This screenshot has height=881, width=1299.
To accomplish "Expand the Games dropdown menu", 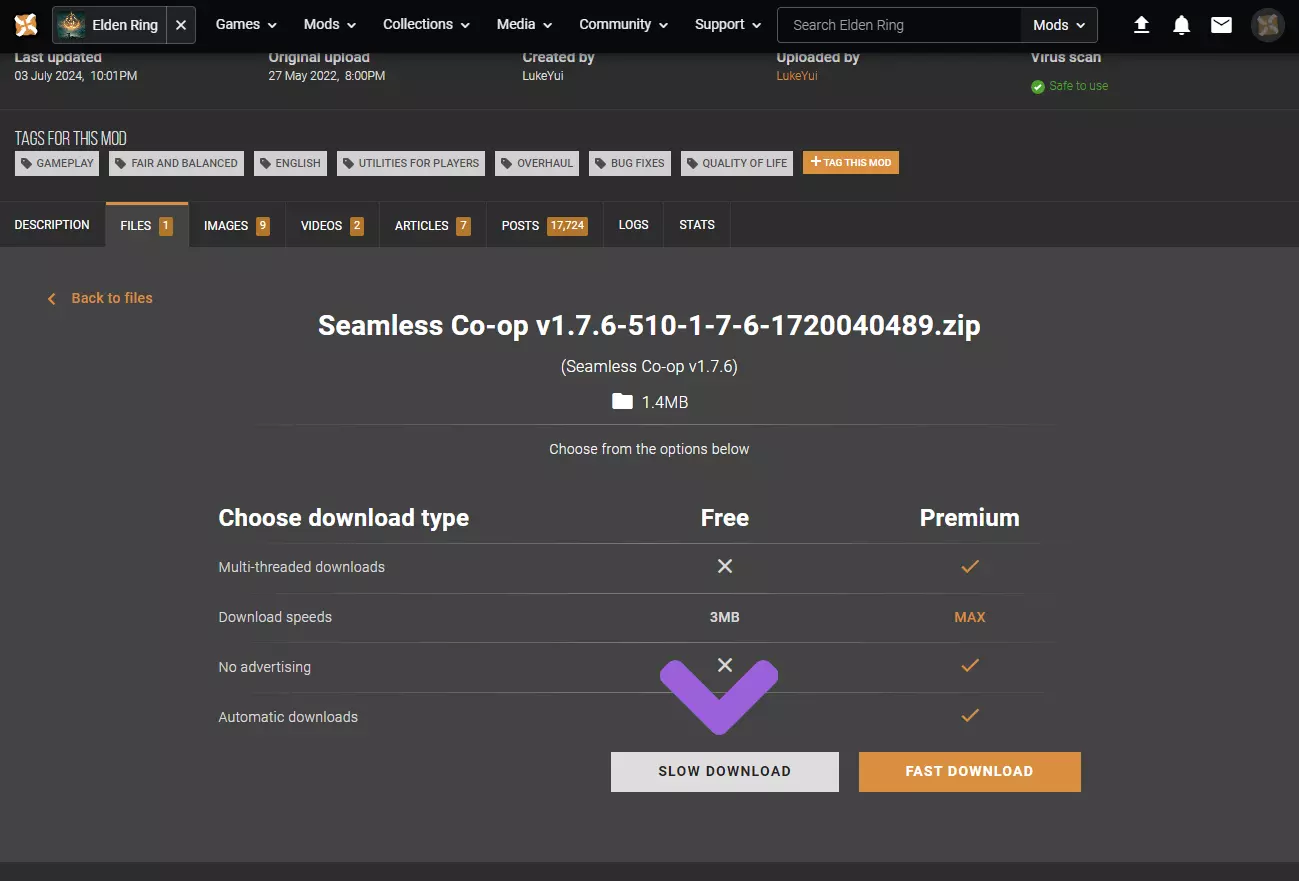I will coord(246,25).
